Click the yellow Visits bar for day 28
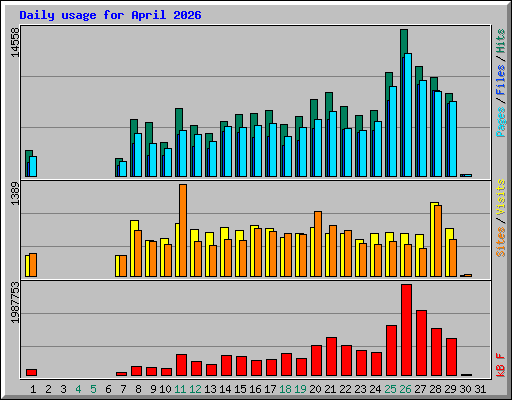512x400 pixels. (x=432, y=239)
